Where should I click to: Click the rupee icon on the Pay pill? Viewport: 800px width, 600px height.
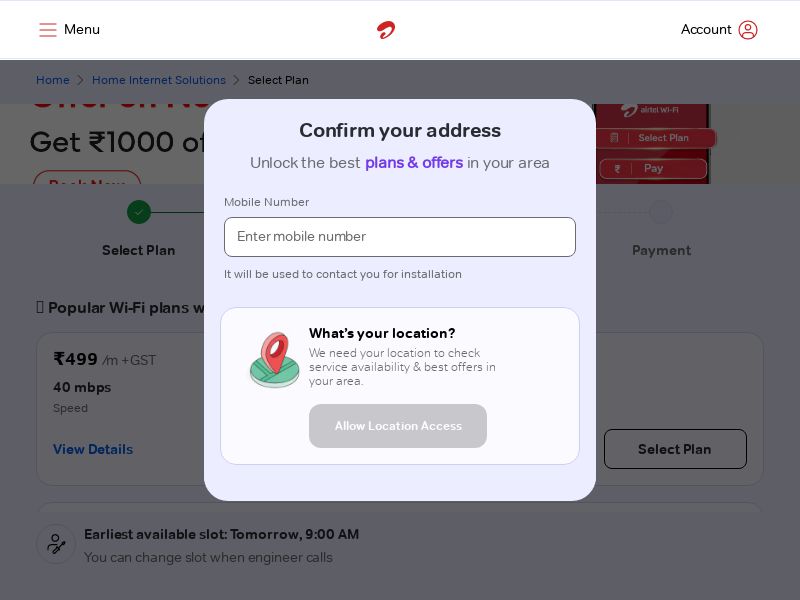pos(617,169)
